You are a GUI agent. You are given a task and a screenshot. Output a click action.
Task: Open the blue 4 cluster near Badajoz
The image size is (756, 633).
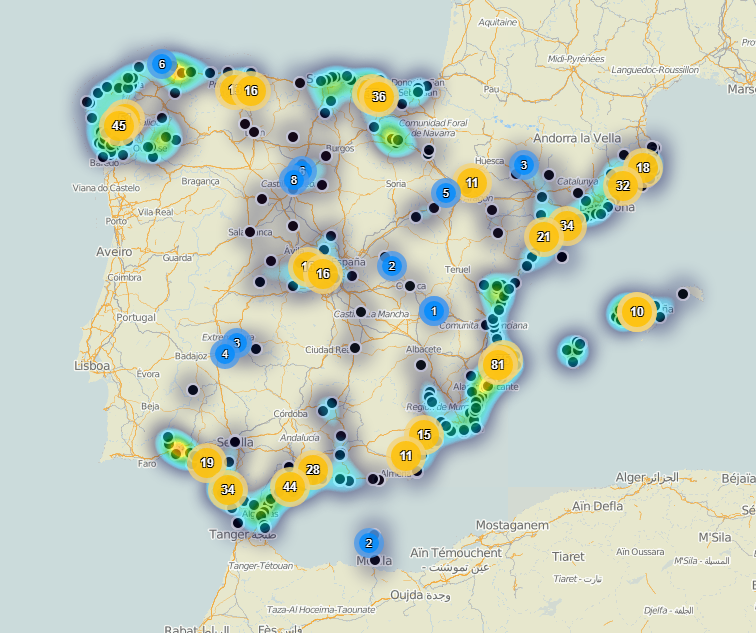(225, 354)
